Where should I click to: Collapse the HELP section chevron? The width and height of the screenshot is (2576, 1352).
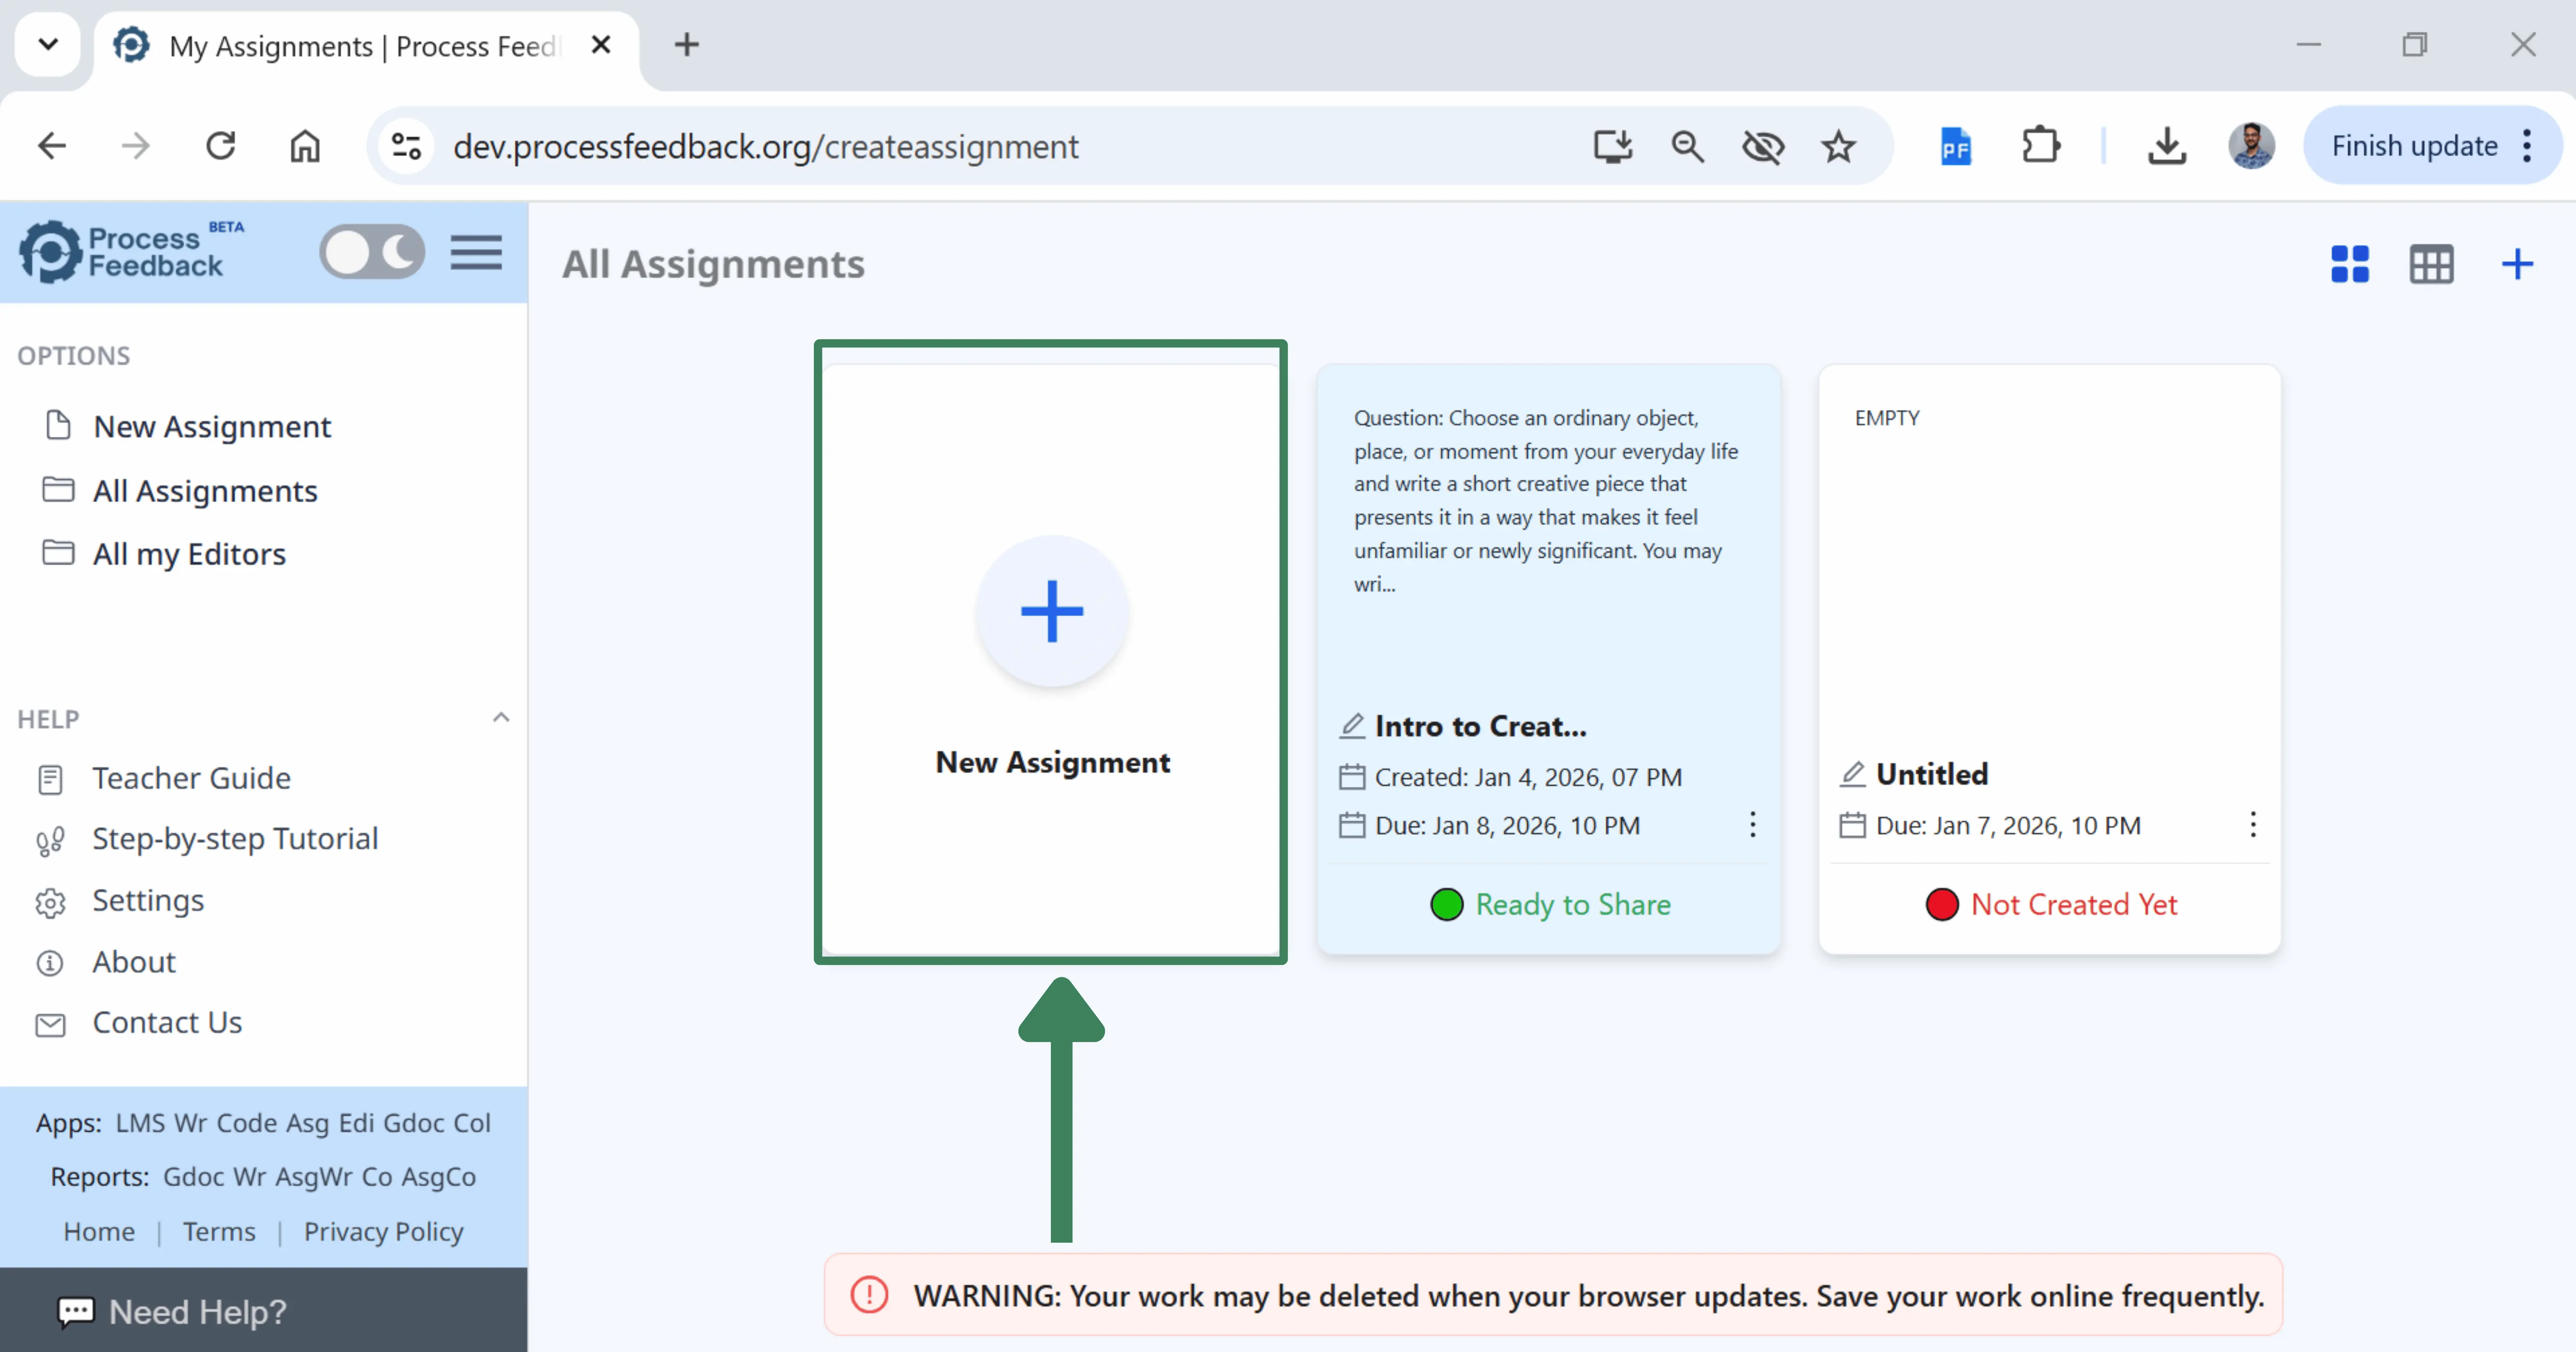click(x=501, y=718)
